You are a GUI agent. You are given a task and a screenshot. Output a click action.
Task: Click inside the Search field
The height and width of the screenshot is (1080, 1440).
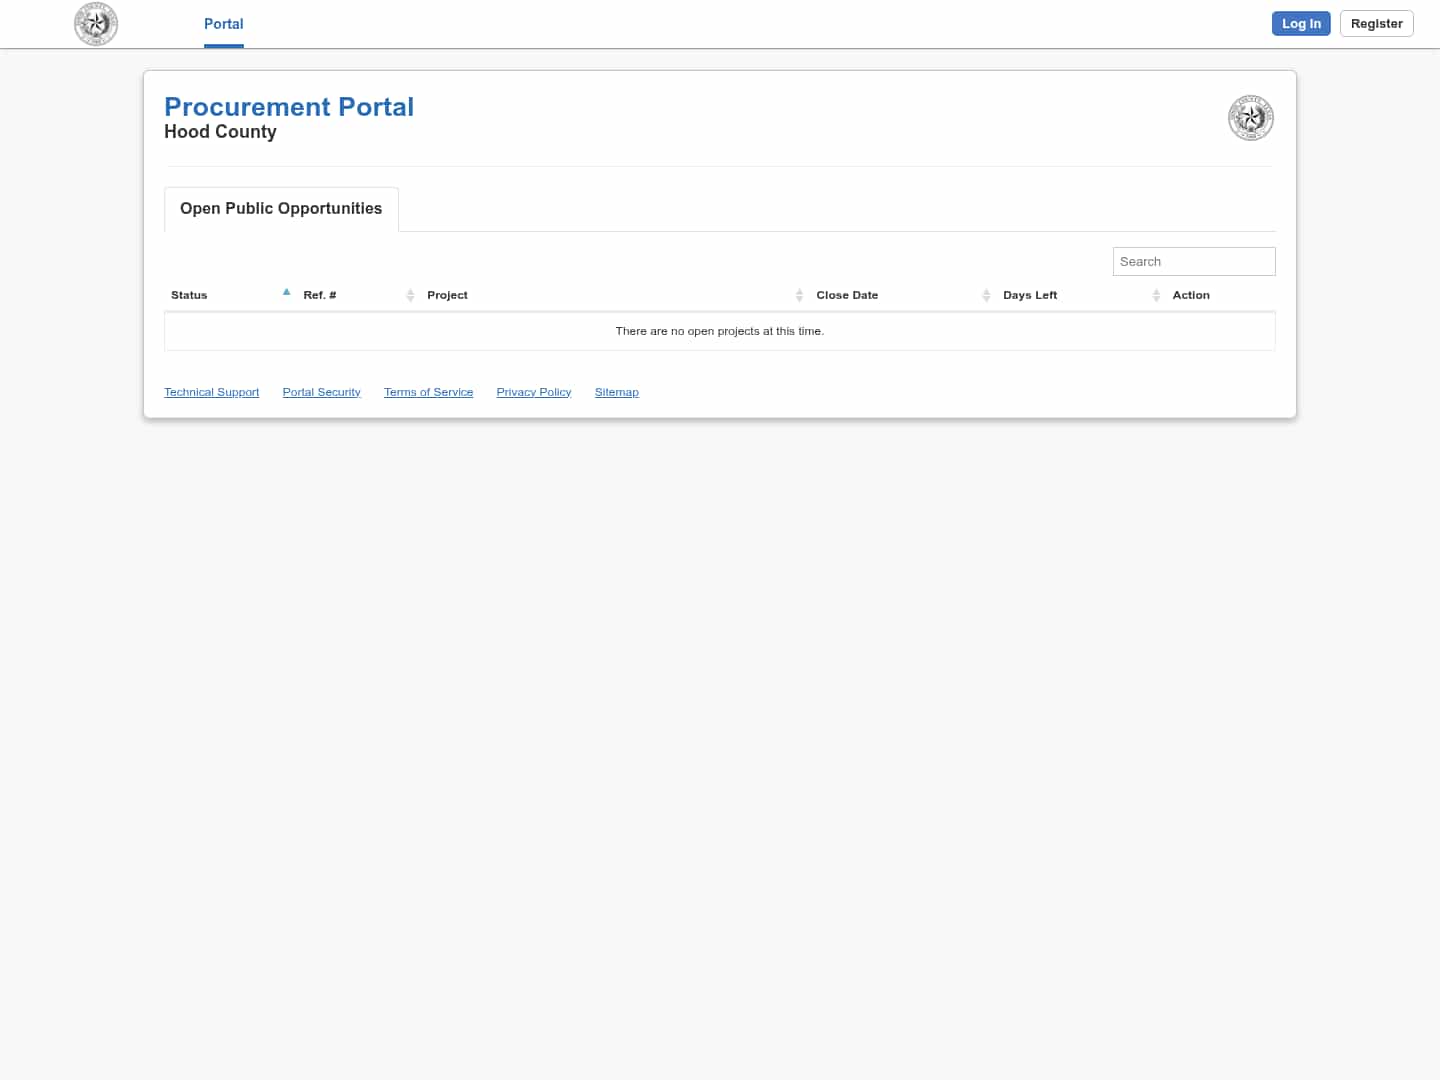point(1193,261)
